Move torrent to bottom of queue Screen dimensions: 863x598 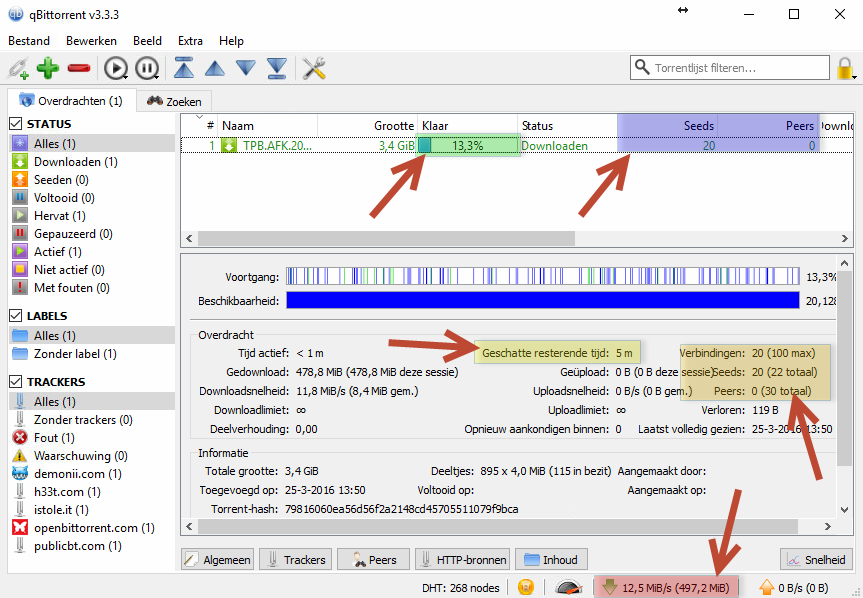[x=276, y=69]
